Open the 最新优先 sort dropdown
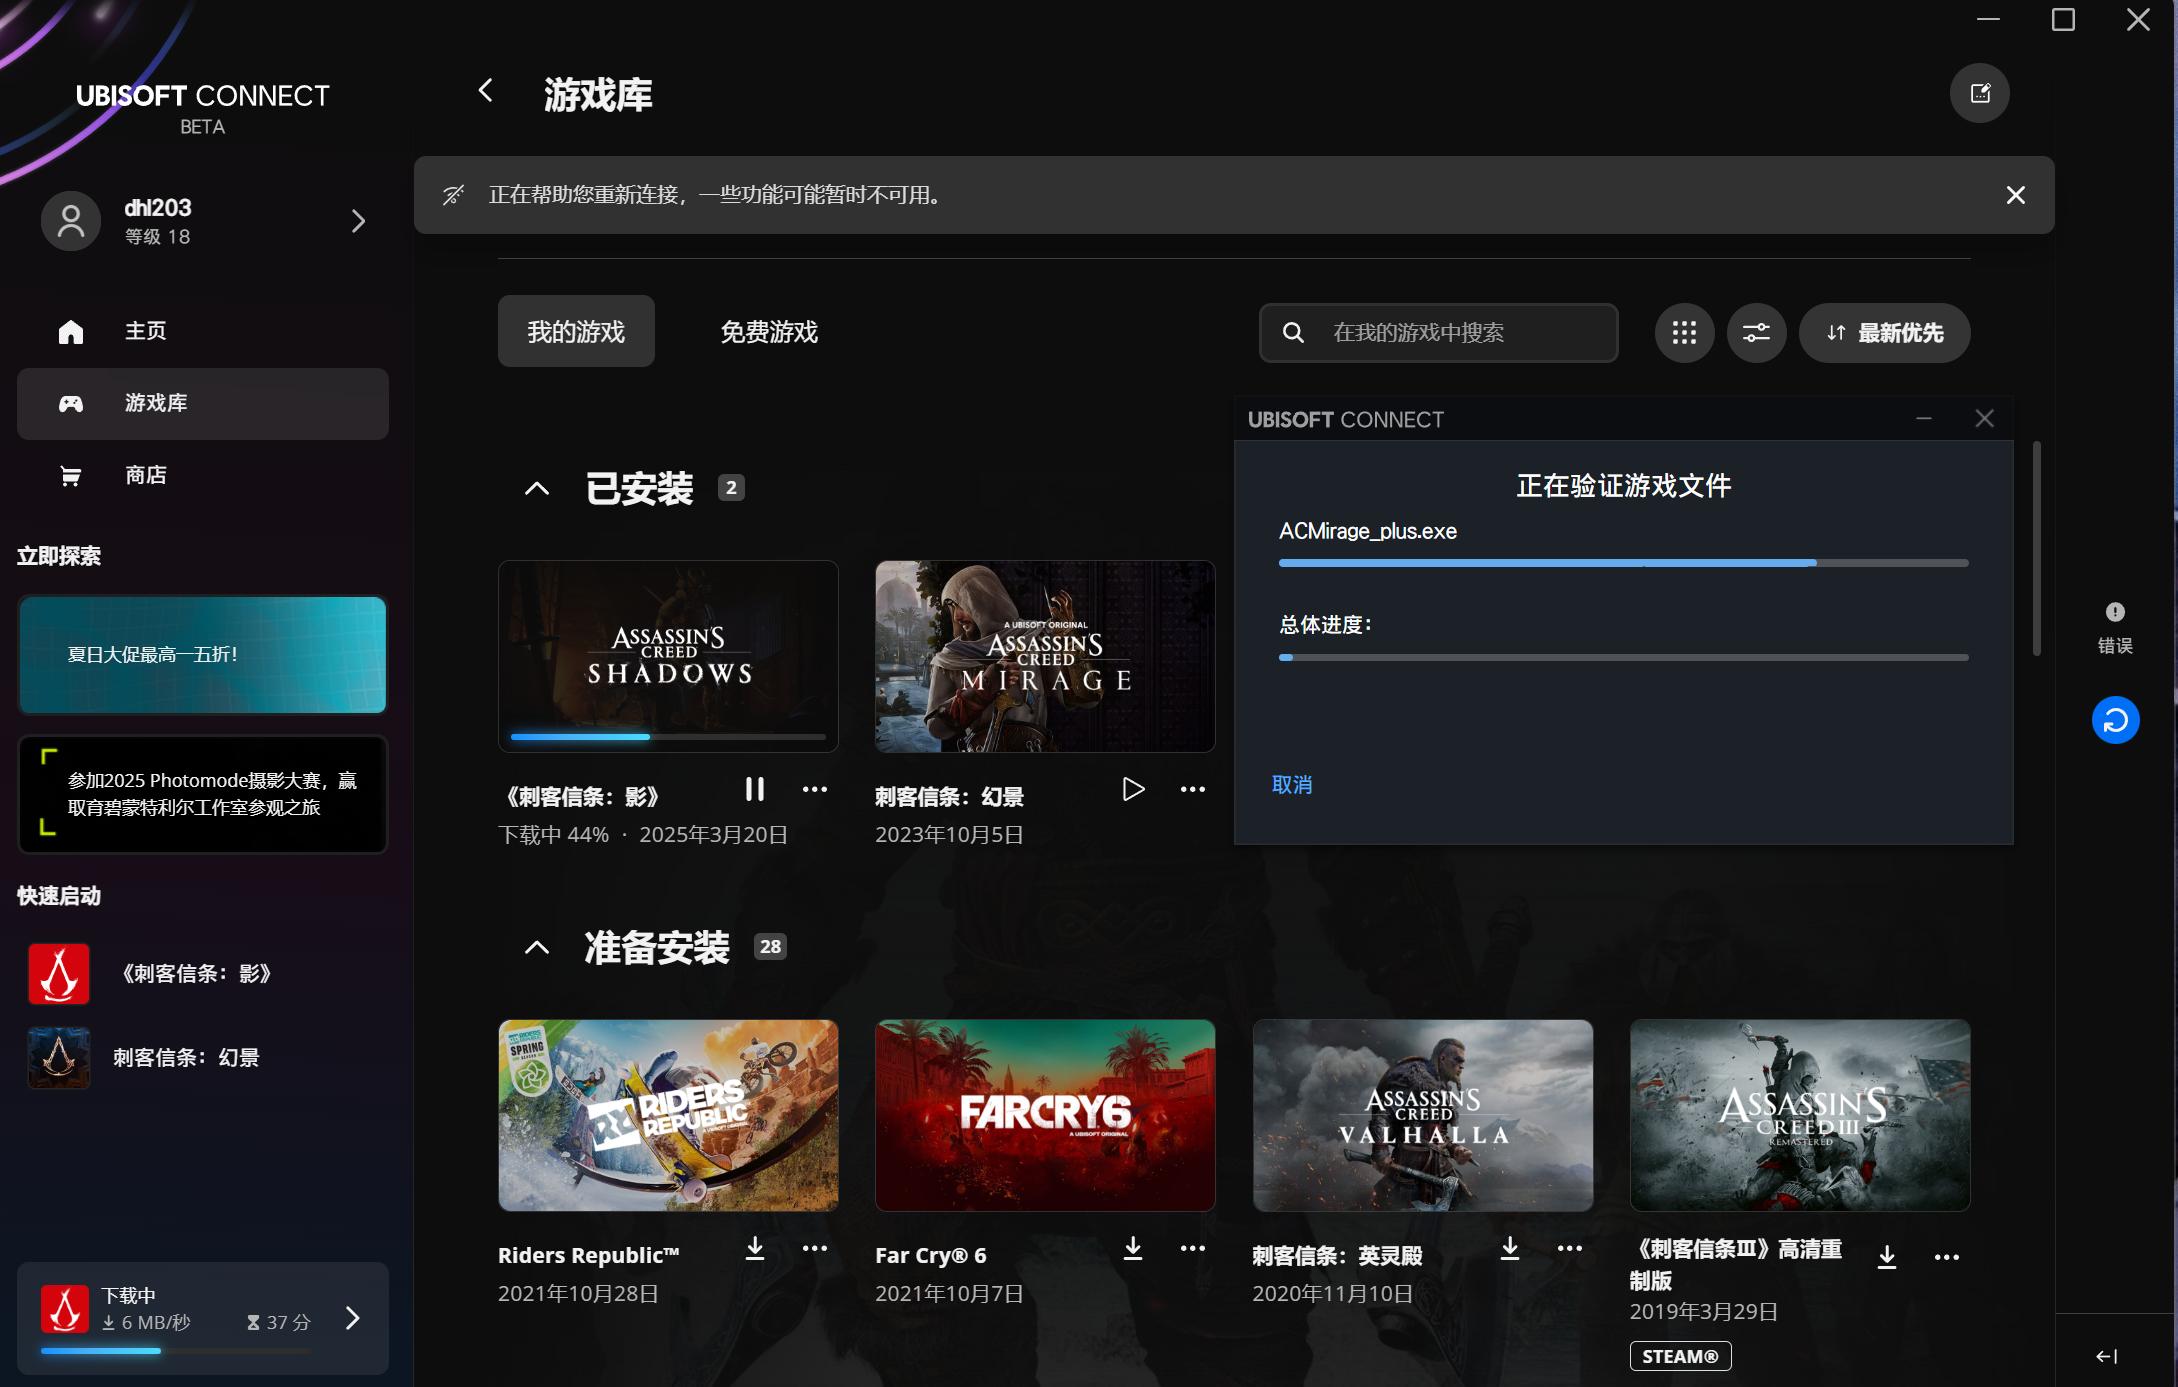The image size is (2178, 1387). (x=1884, y=333)
